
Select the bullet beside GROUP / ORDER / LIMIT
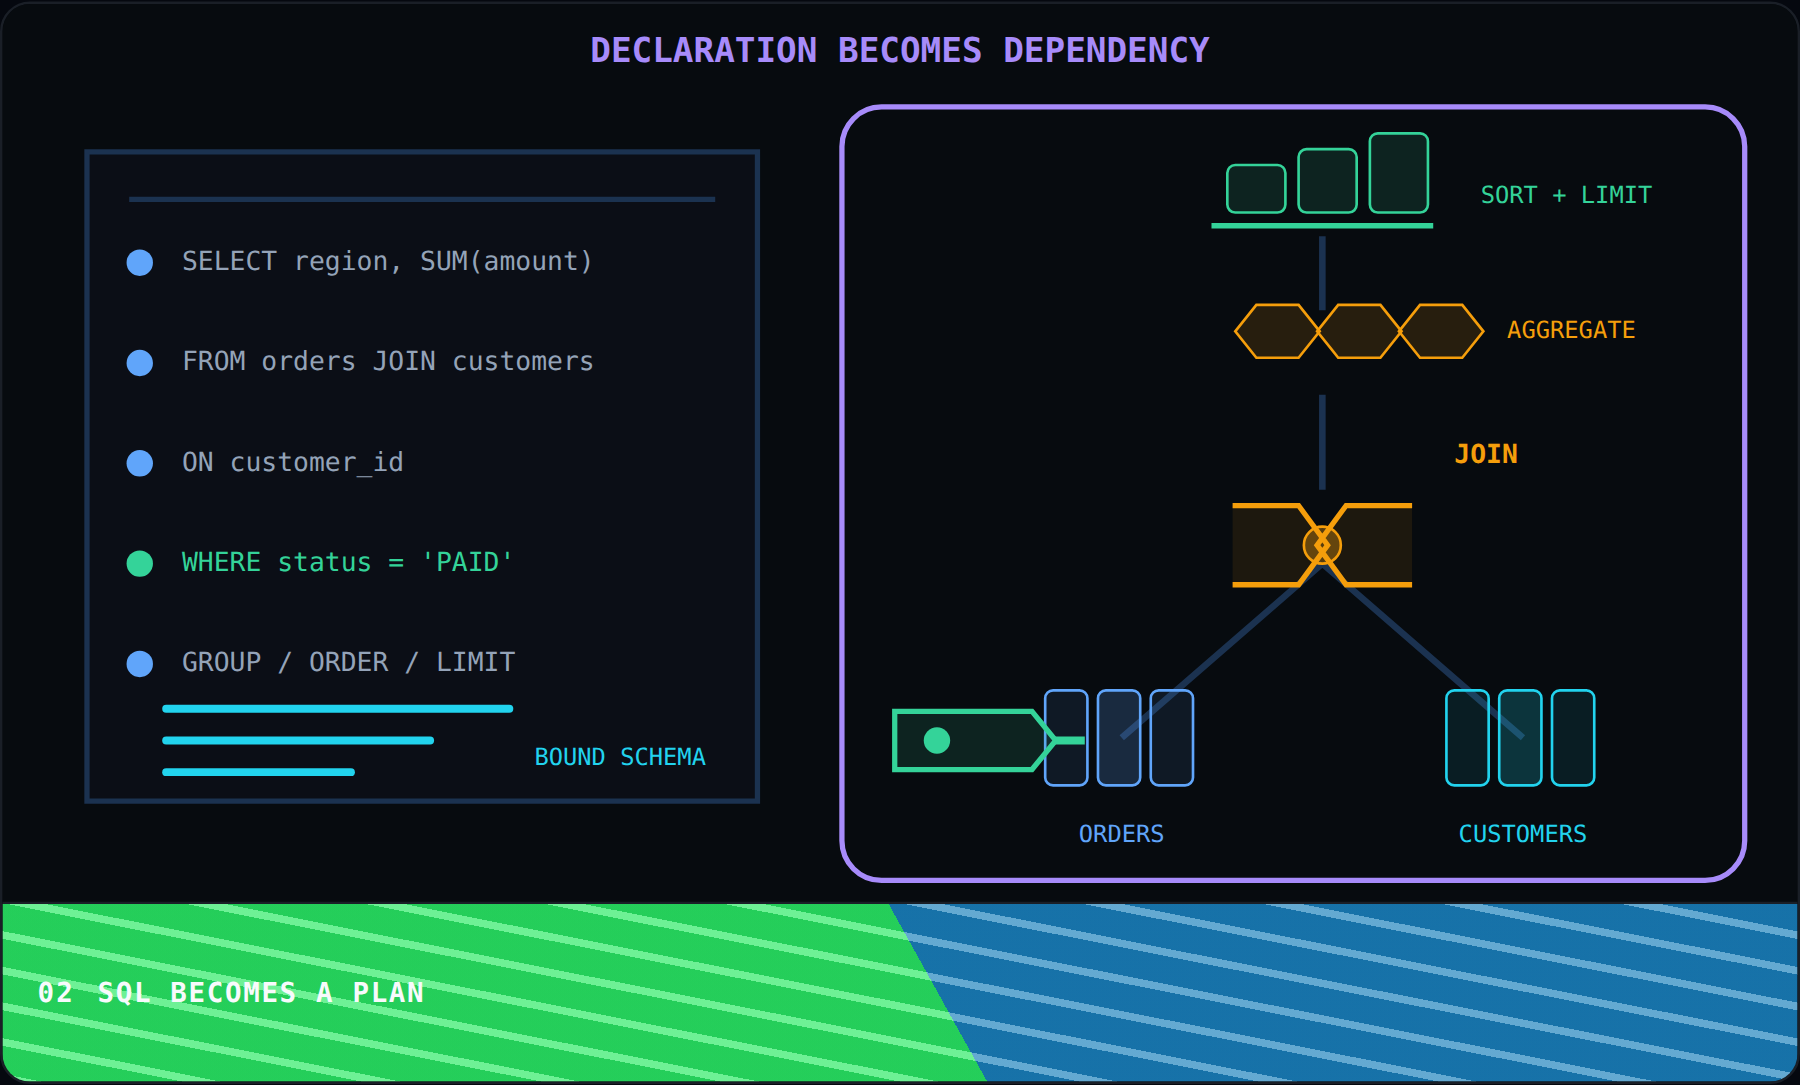tap(140, 663)
